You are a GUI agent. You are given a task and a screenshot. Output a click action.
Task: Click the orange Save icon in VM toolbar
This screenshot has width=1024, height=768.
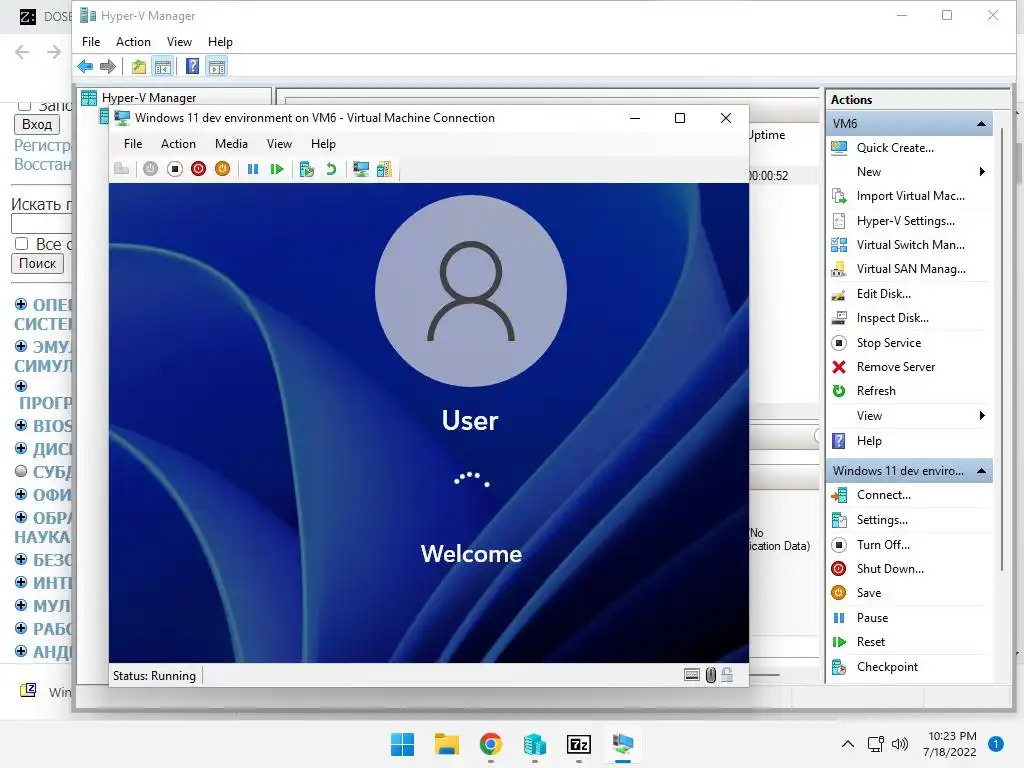click(x=222, y=169)
